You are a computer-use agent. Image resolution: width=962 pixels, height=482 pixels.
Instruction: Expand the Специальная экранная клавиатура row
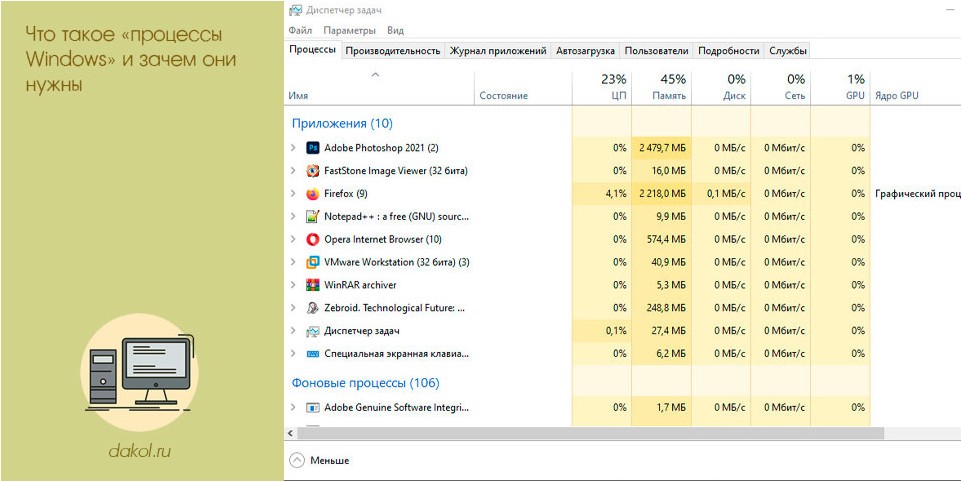click(x=293, y=354)
